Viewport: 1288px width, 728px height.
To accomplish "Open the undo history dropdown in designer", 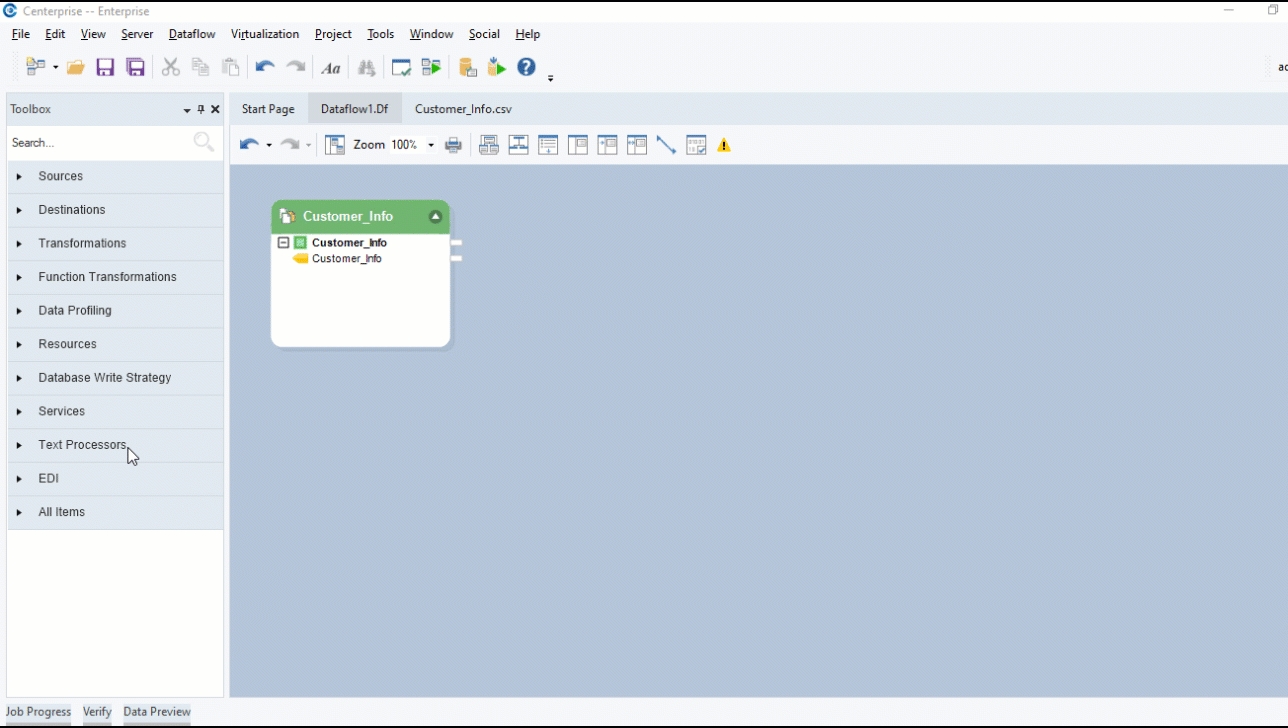I will coord(269,145).
